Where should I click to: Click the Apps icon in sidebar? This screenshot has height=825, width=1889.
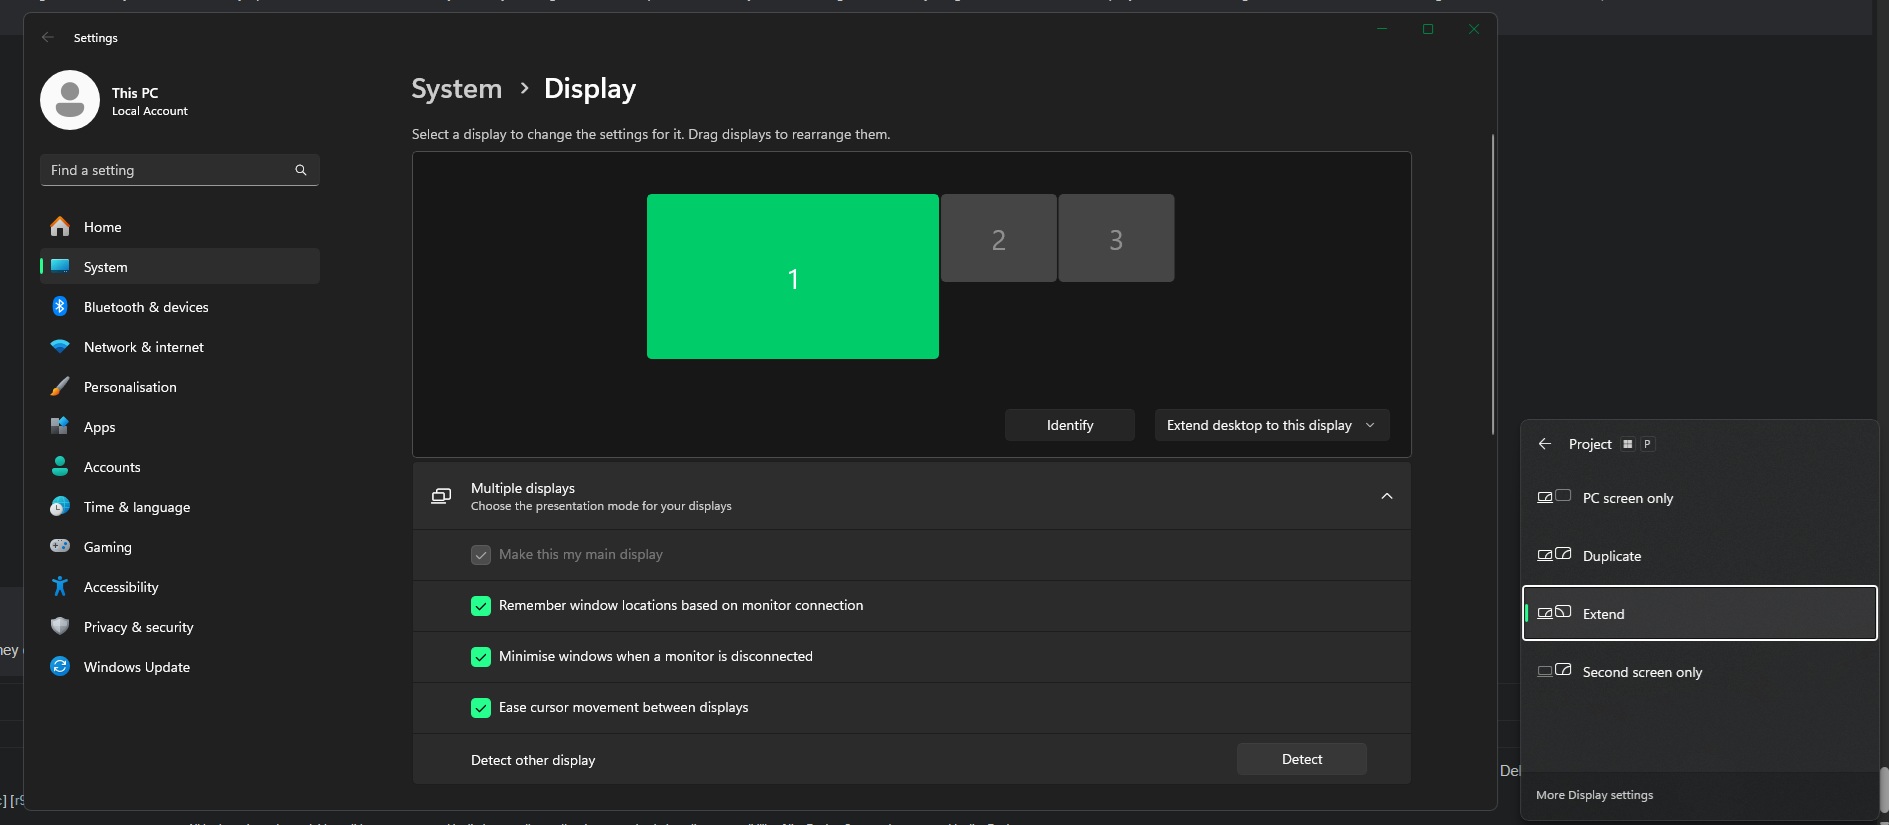pos(60,426)
